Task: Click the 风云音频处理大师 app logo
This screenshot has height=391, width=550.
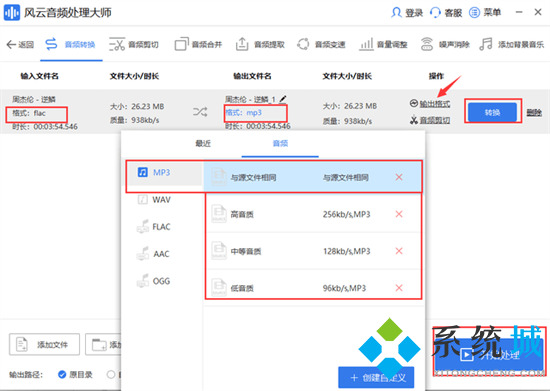Action: point(12,13)
